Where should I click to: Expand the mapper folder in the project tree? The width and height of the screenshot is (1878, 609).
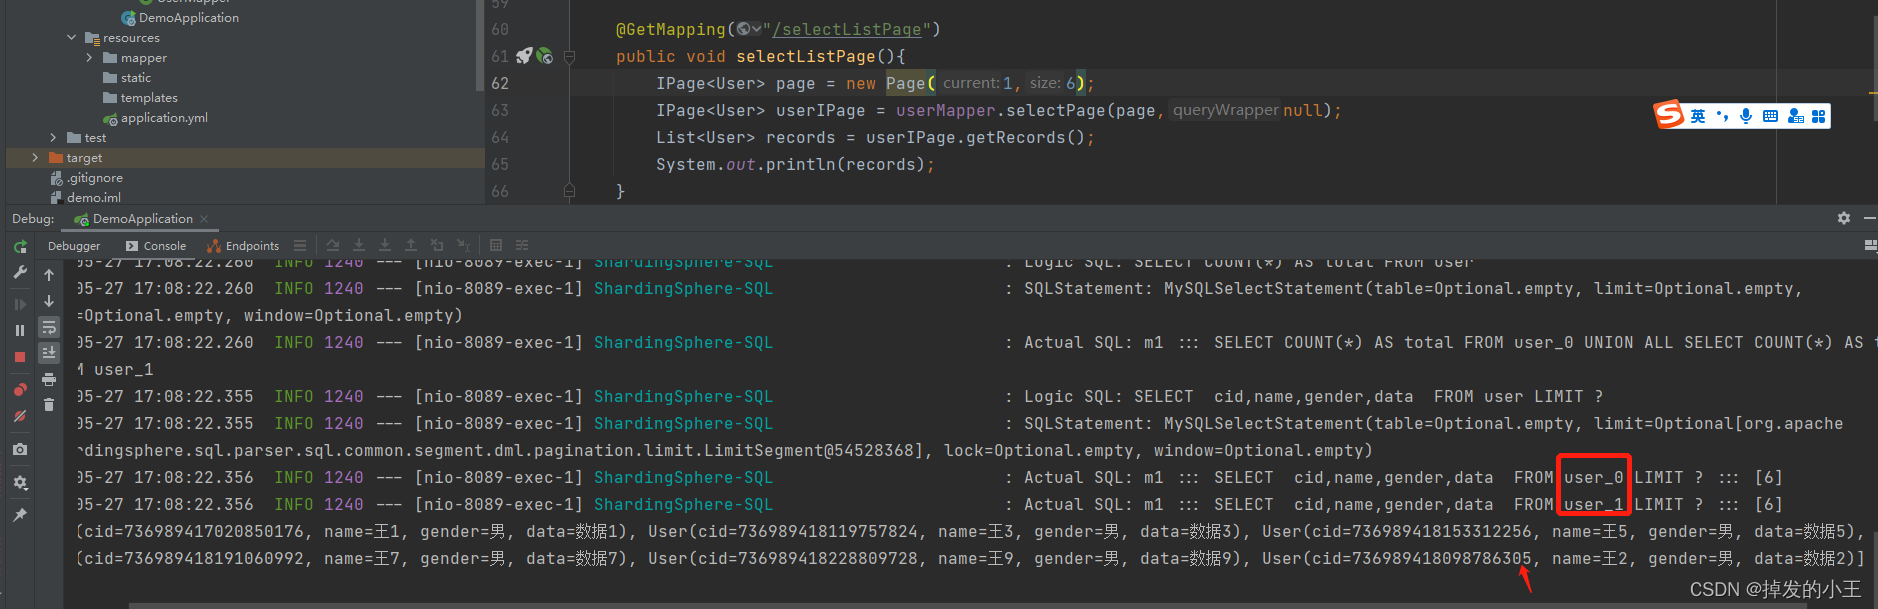pos(89,58)
